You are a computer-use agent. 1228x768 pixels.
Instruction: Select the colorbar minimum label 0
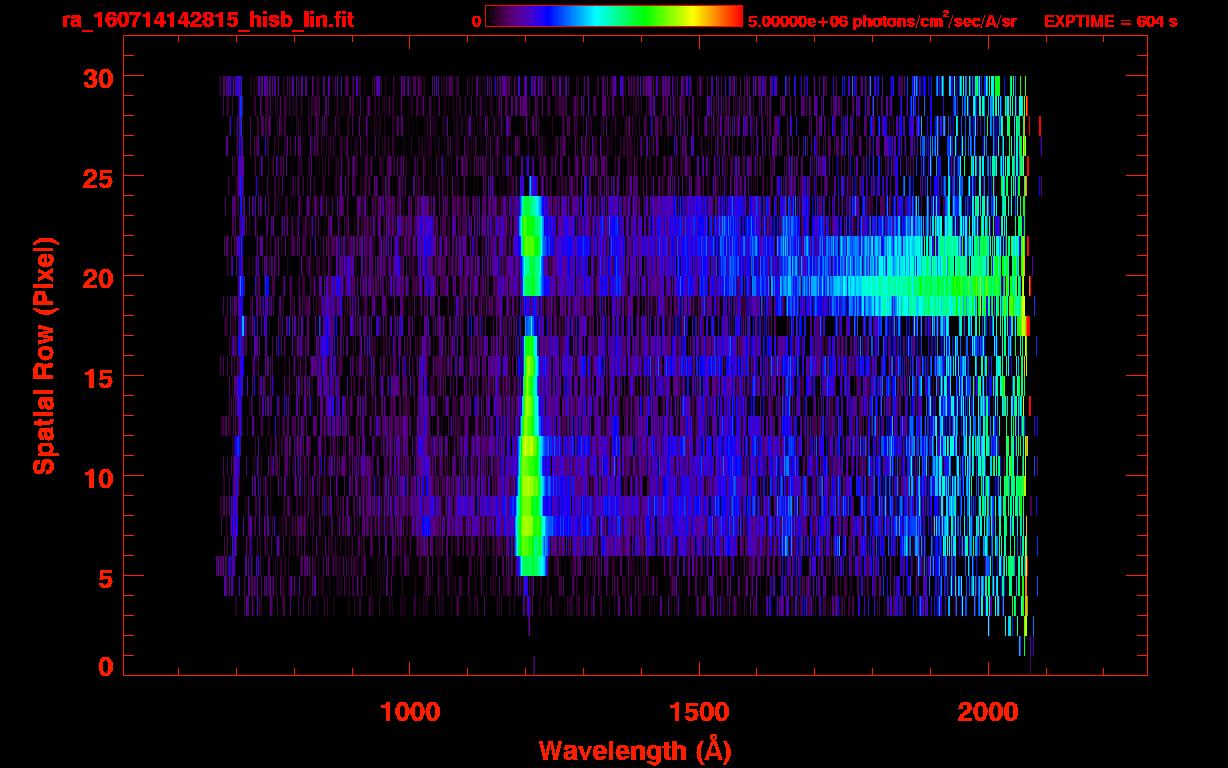click(476, 20)
